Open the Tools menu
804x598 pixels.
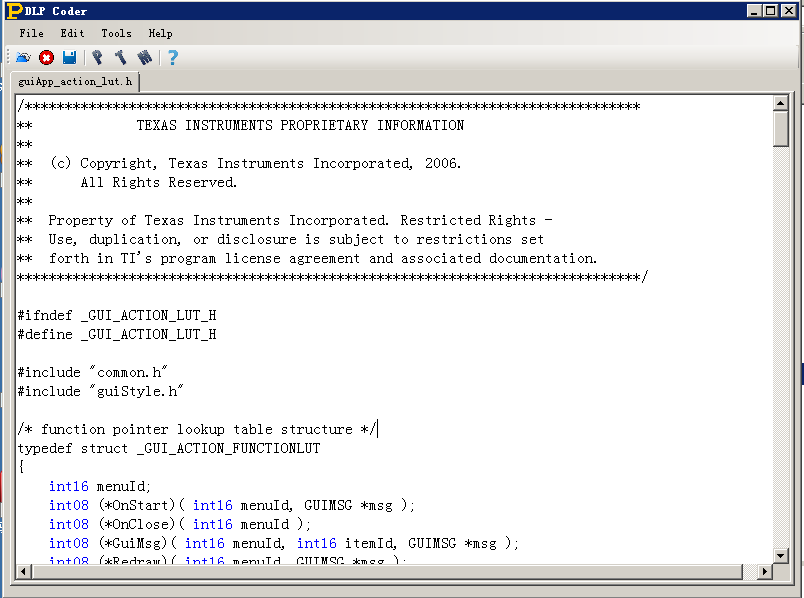[116, 33]
